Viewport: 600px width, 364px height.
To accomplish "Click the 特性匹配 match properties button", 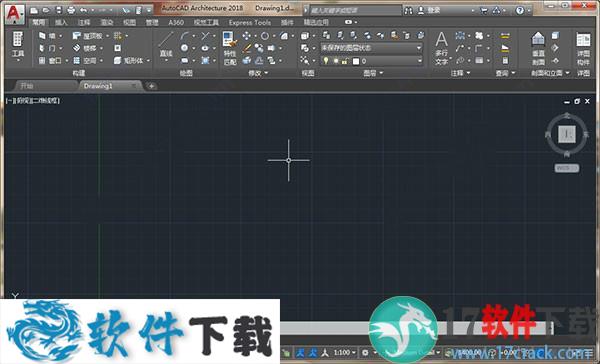I will pyautogui.click(x=230, y=48).
